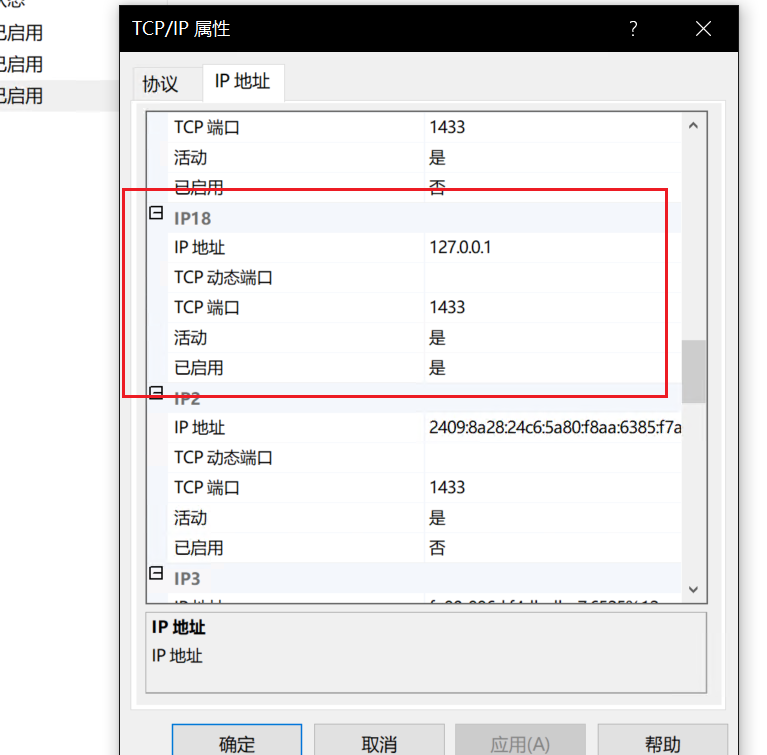The height and width of the screenshot is (755, 767).
Task: Click IP 地址 label under IP18
Action: [199, 248]
